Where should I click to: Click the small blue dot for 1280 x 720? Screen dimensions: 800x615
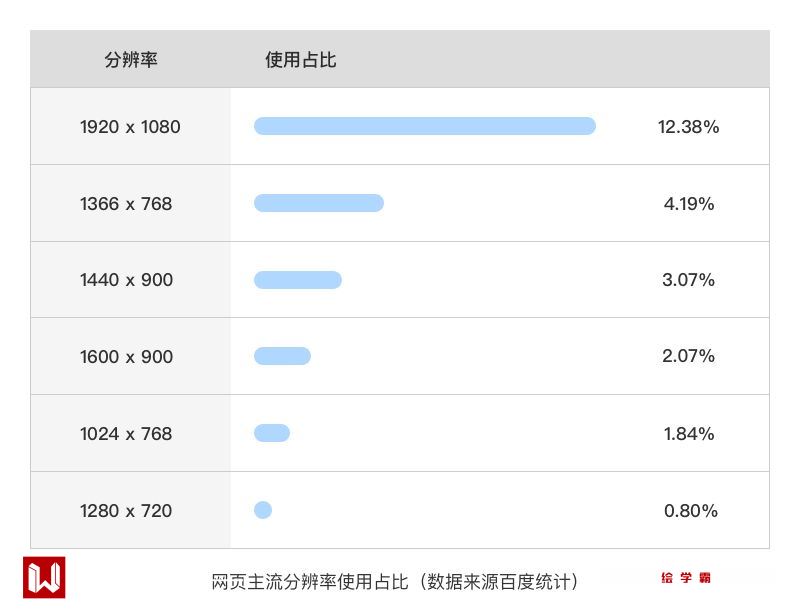[263, 510]
